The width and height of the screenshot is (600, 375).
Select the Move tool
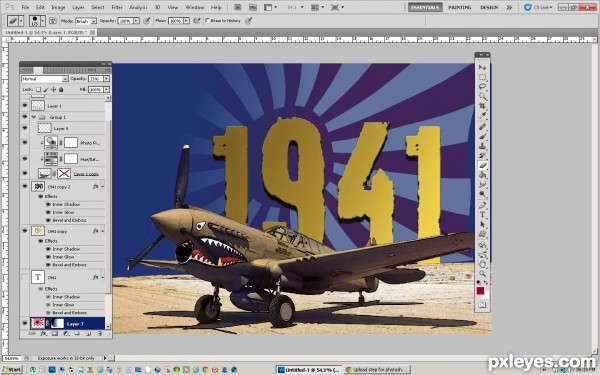click(483, 67)
